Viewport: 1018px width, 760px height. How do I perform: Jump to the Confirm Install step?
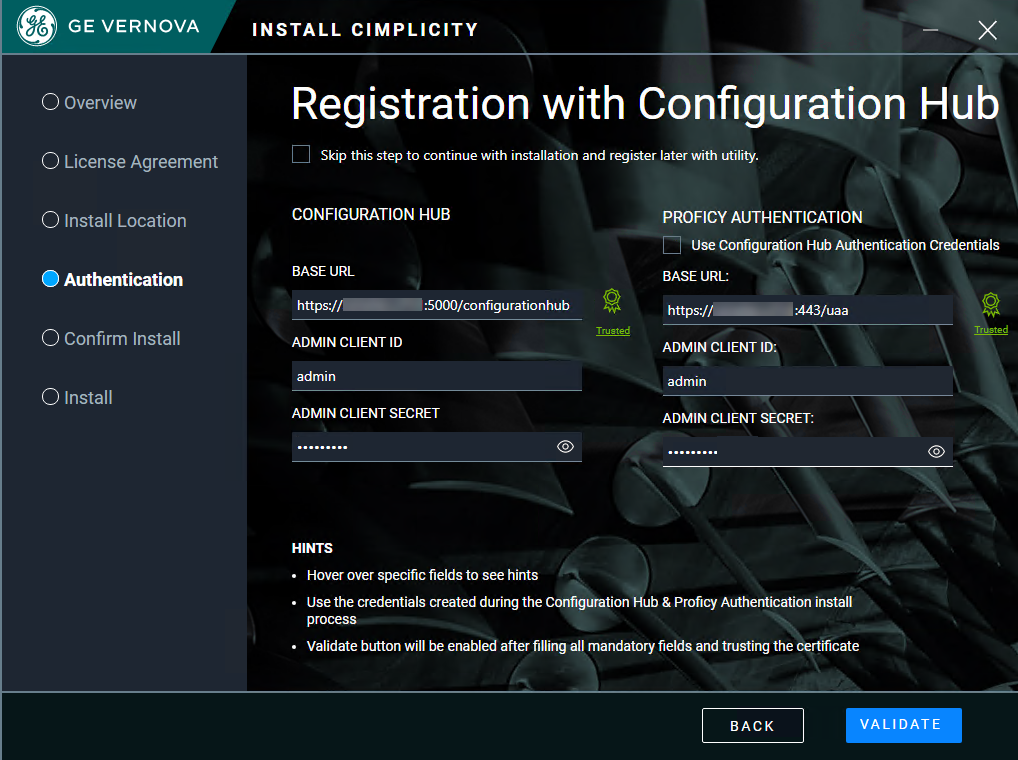111,339
